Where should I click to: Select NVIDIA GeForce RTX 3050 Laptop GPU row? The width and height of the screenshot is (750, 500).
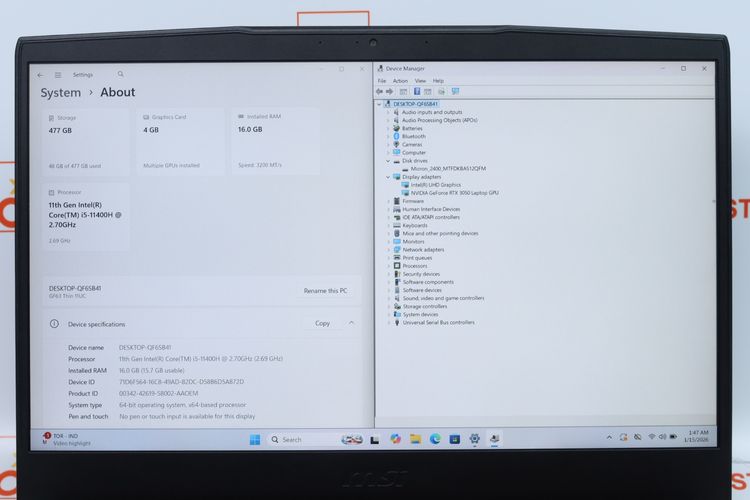point(454,193)
